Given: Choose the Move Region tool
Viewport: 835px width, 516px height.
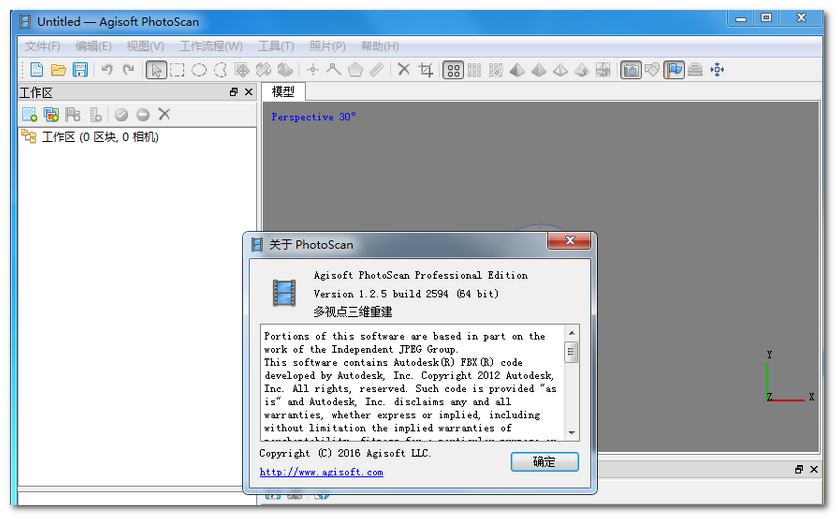Looking at the screenshot, I should pos(242,70).
